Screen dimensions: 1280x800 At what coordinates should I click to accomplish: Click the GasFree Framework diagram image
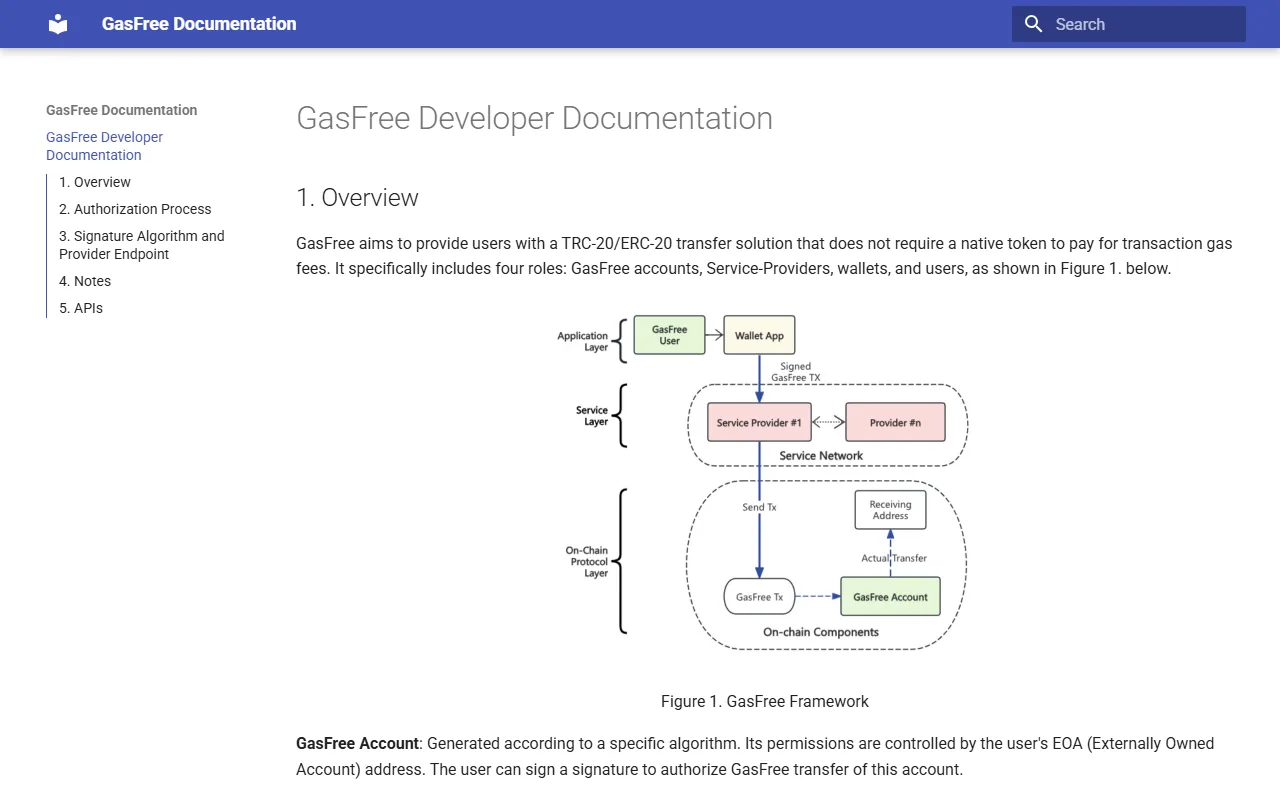765,485
